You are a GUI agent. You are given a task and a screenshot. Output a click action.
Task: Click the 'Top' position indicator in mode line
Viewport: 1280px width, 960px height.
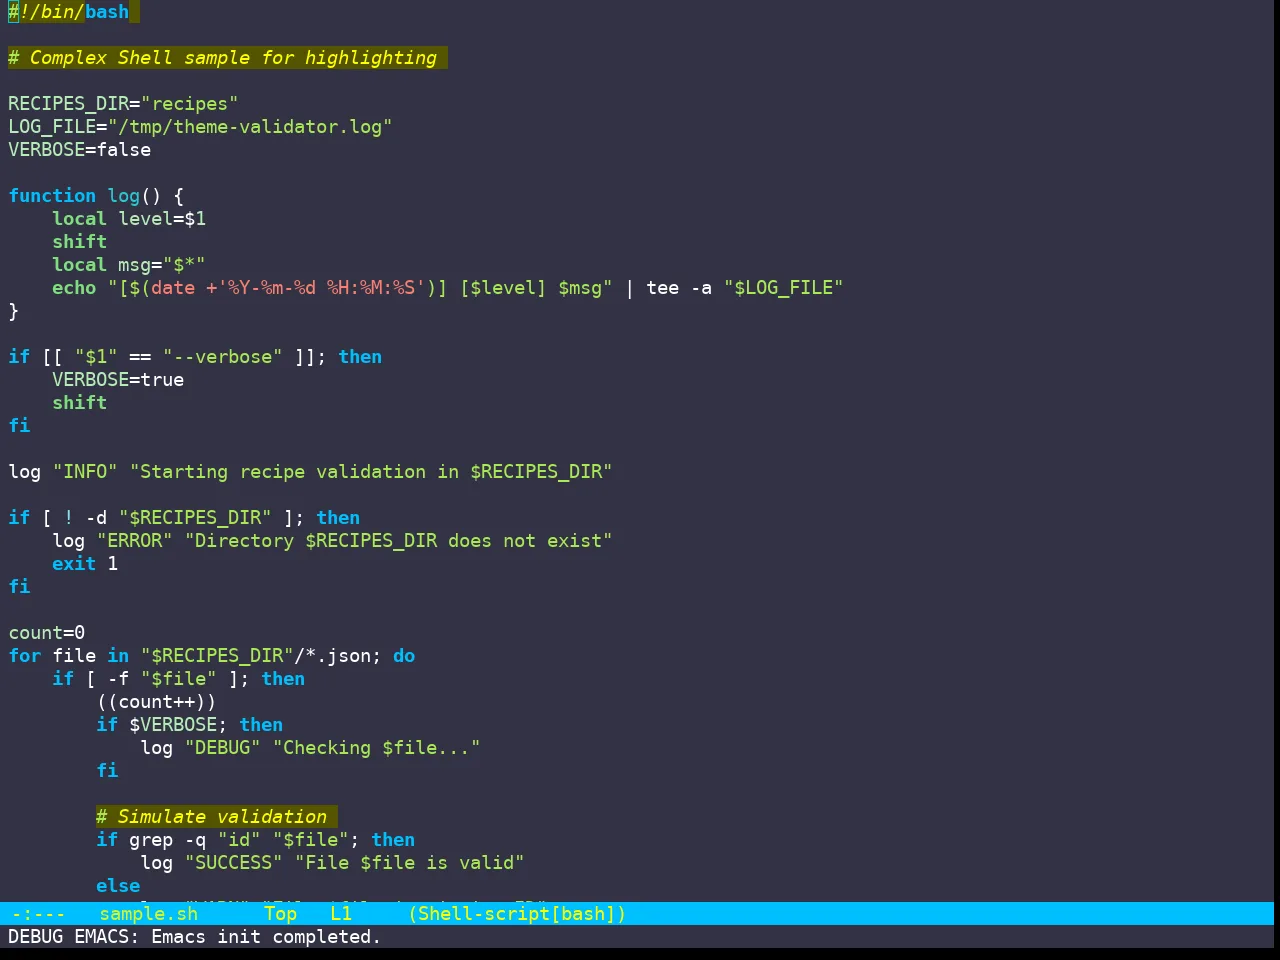point(281,914)
